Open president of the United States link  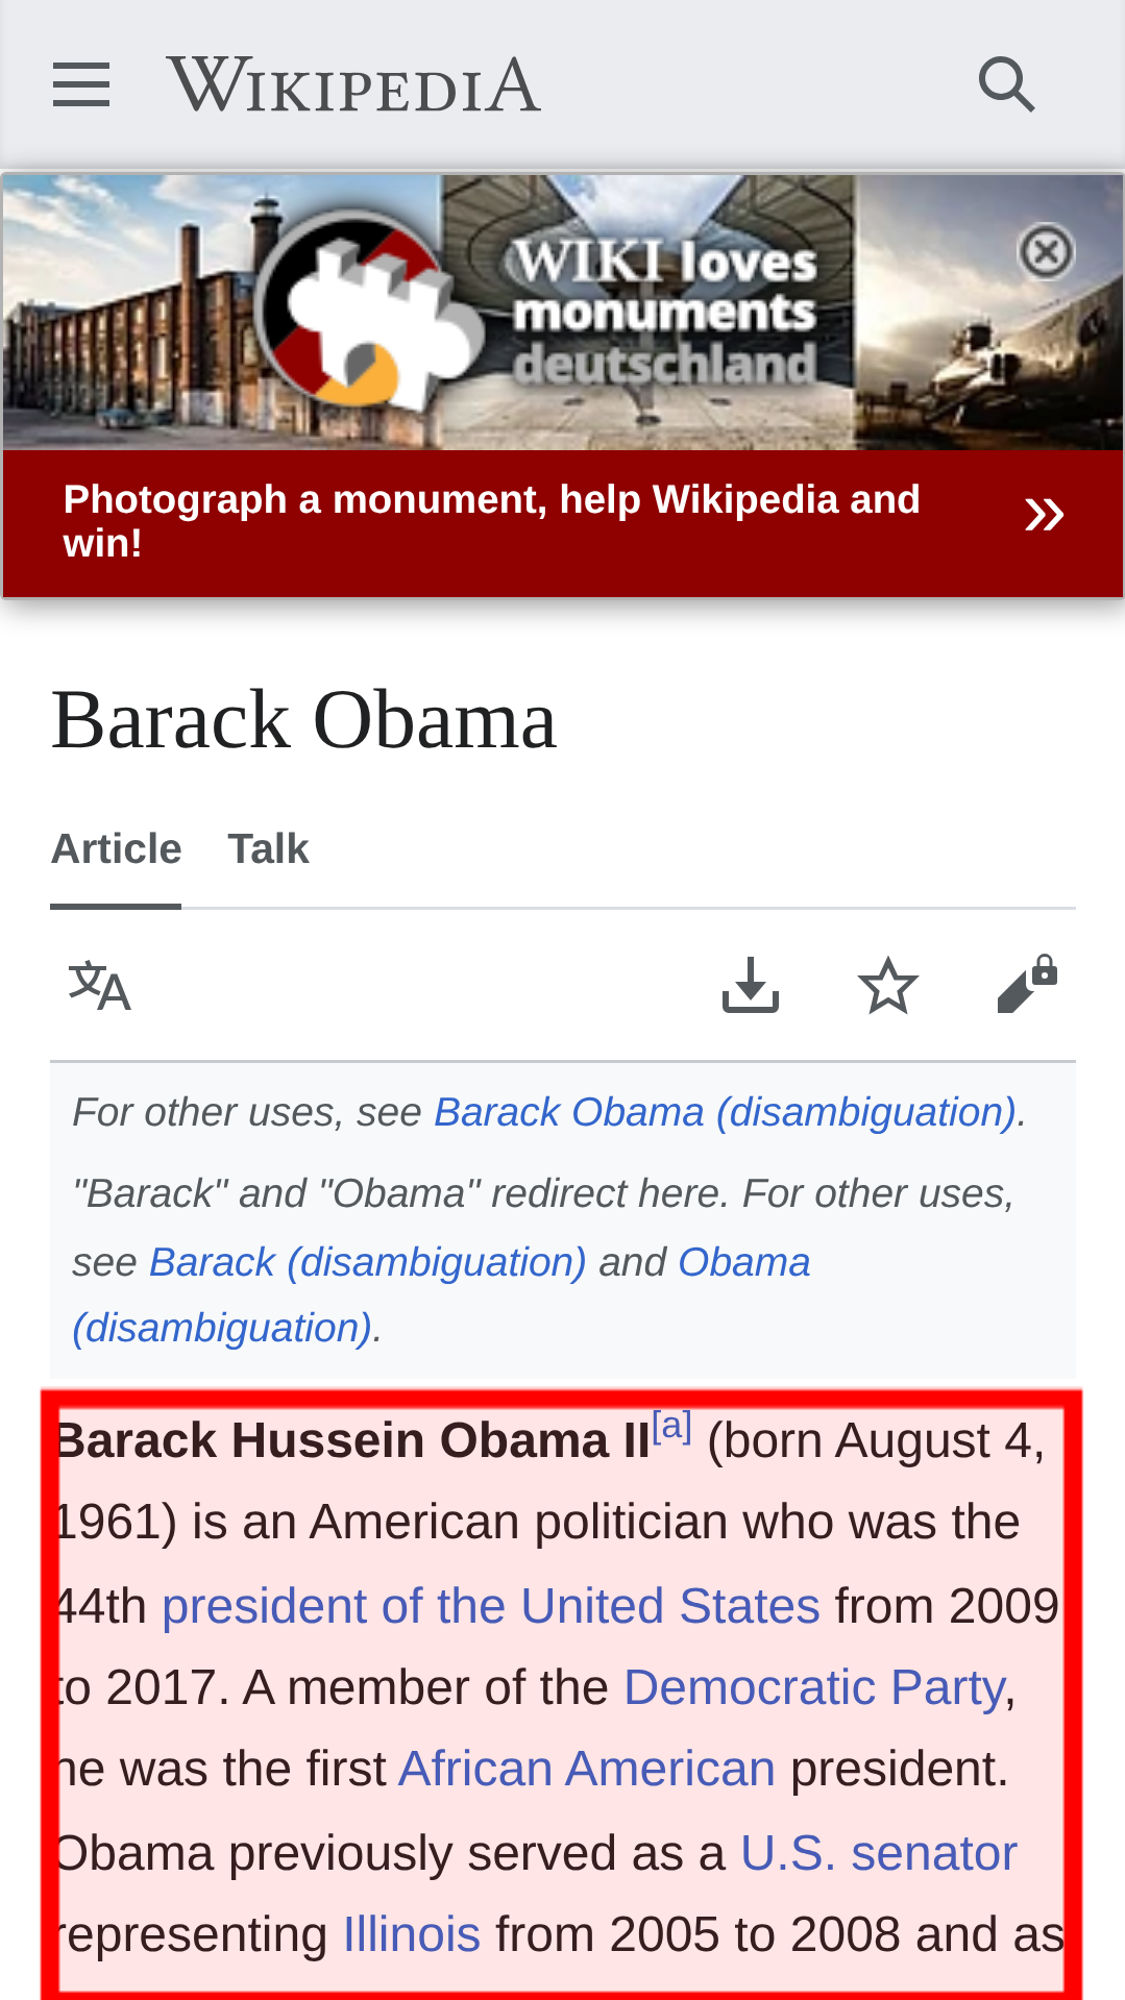point(491,1606)
